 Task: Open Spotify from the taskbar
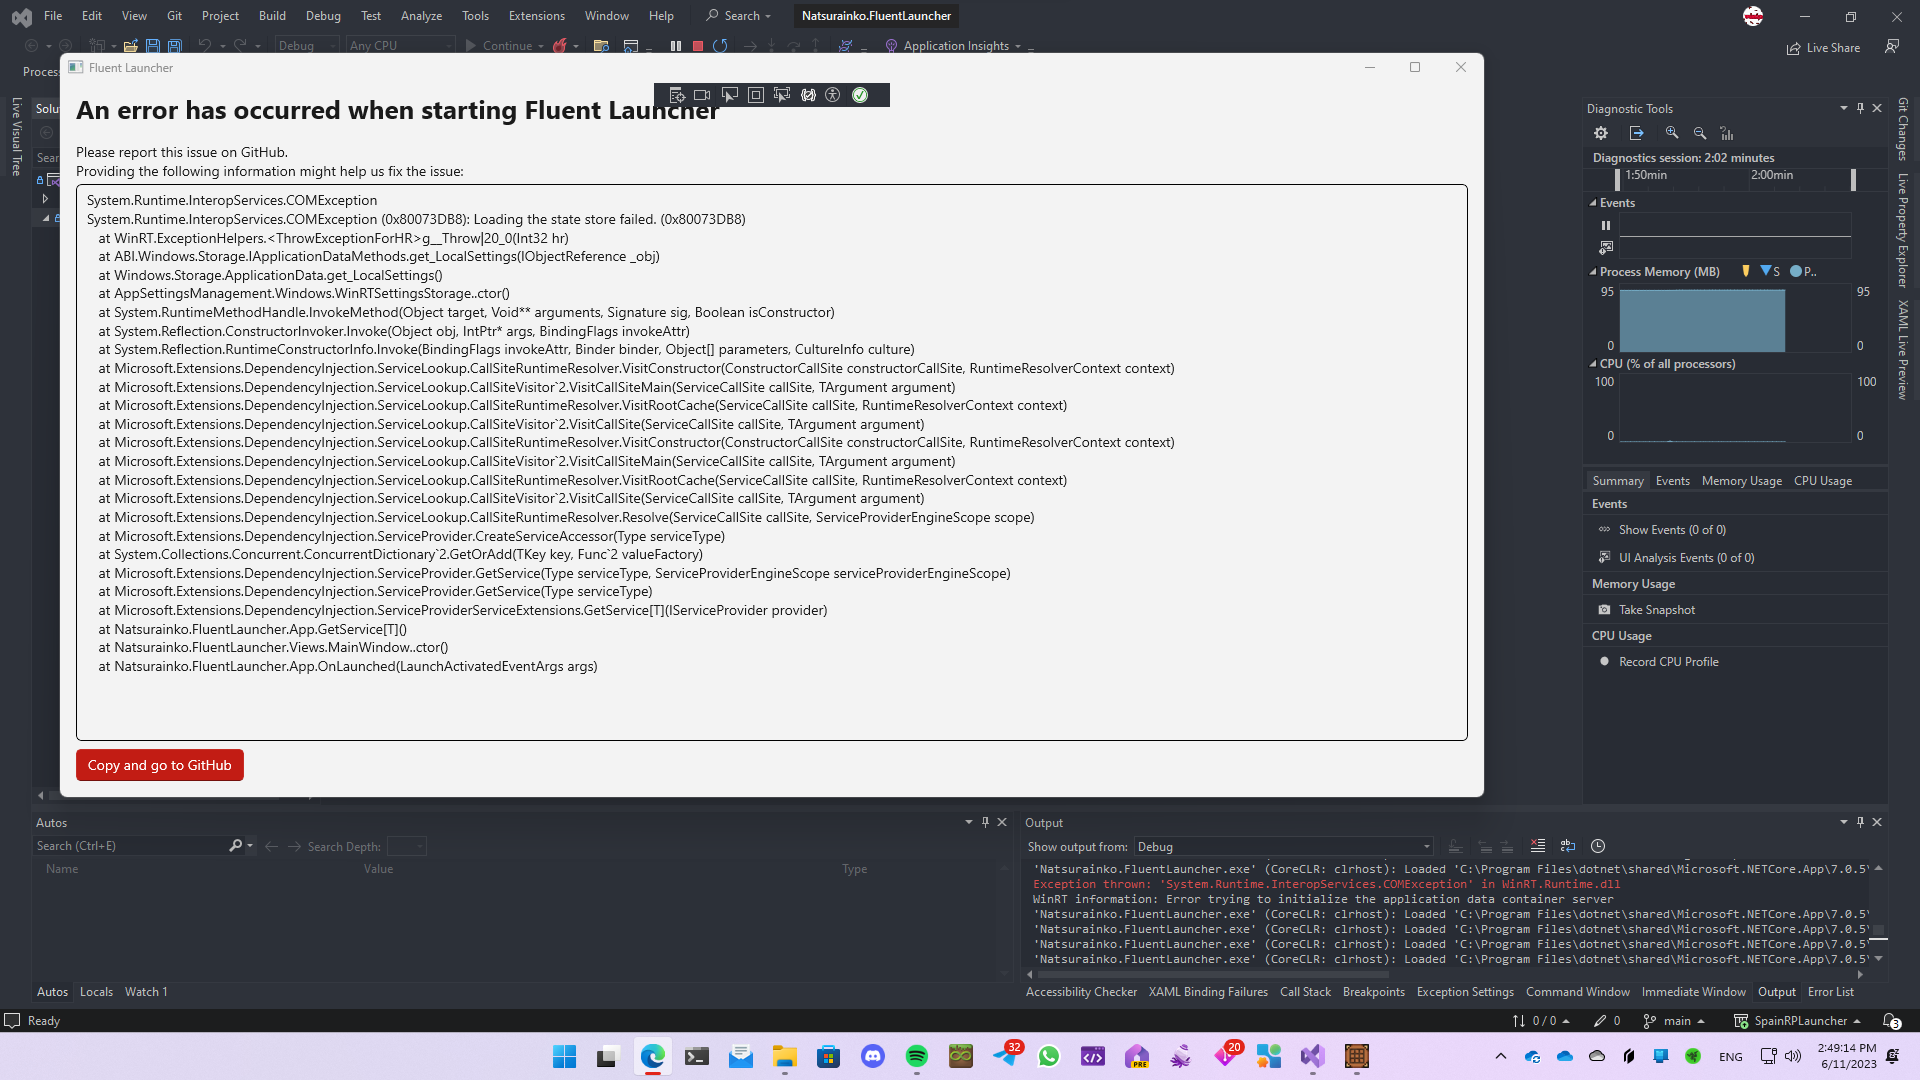(917, 1057)
